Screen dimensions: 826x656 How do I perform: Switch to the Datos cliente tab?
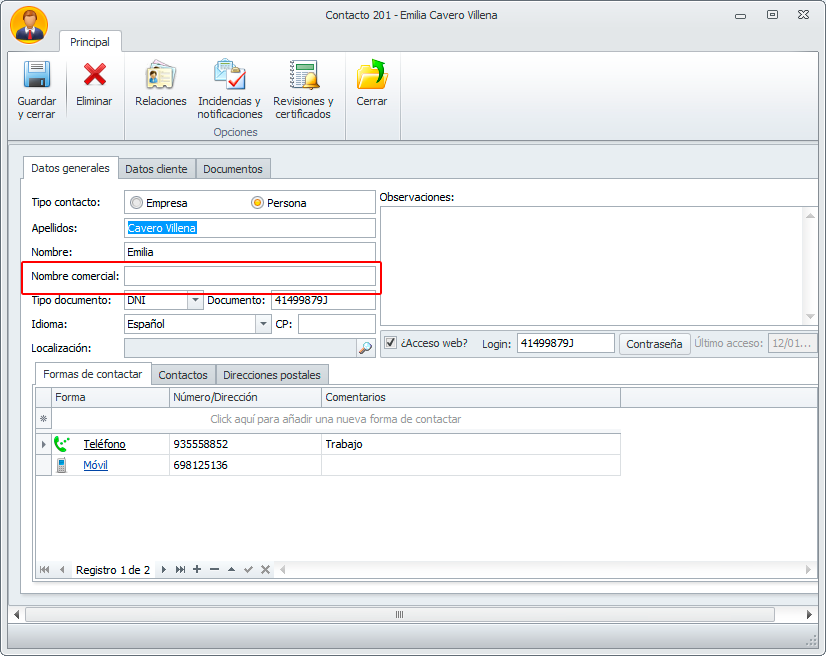[156, 169]
